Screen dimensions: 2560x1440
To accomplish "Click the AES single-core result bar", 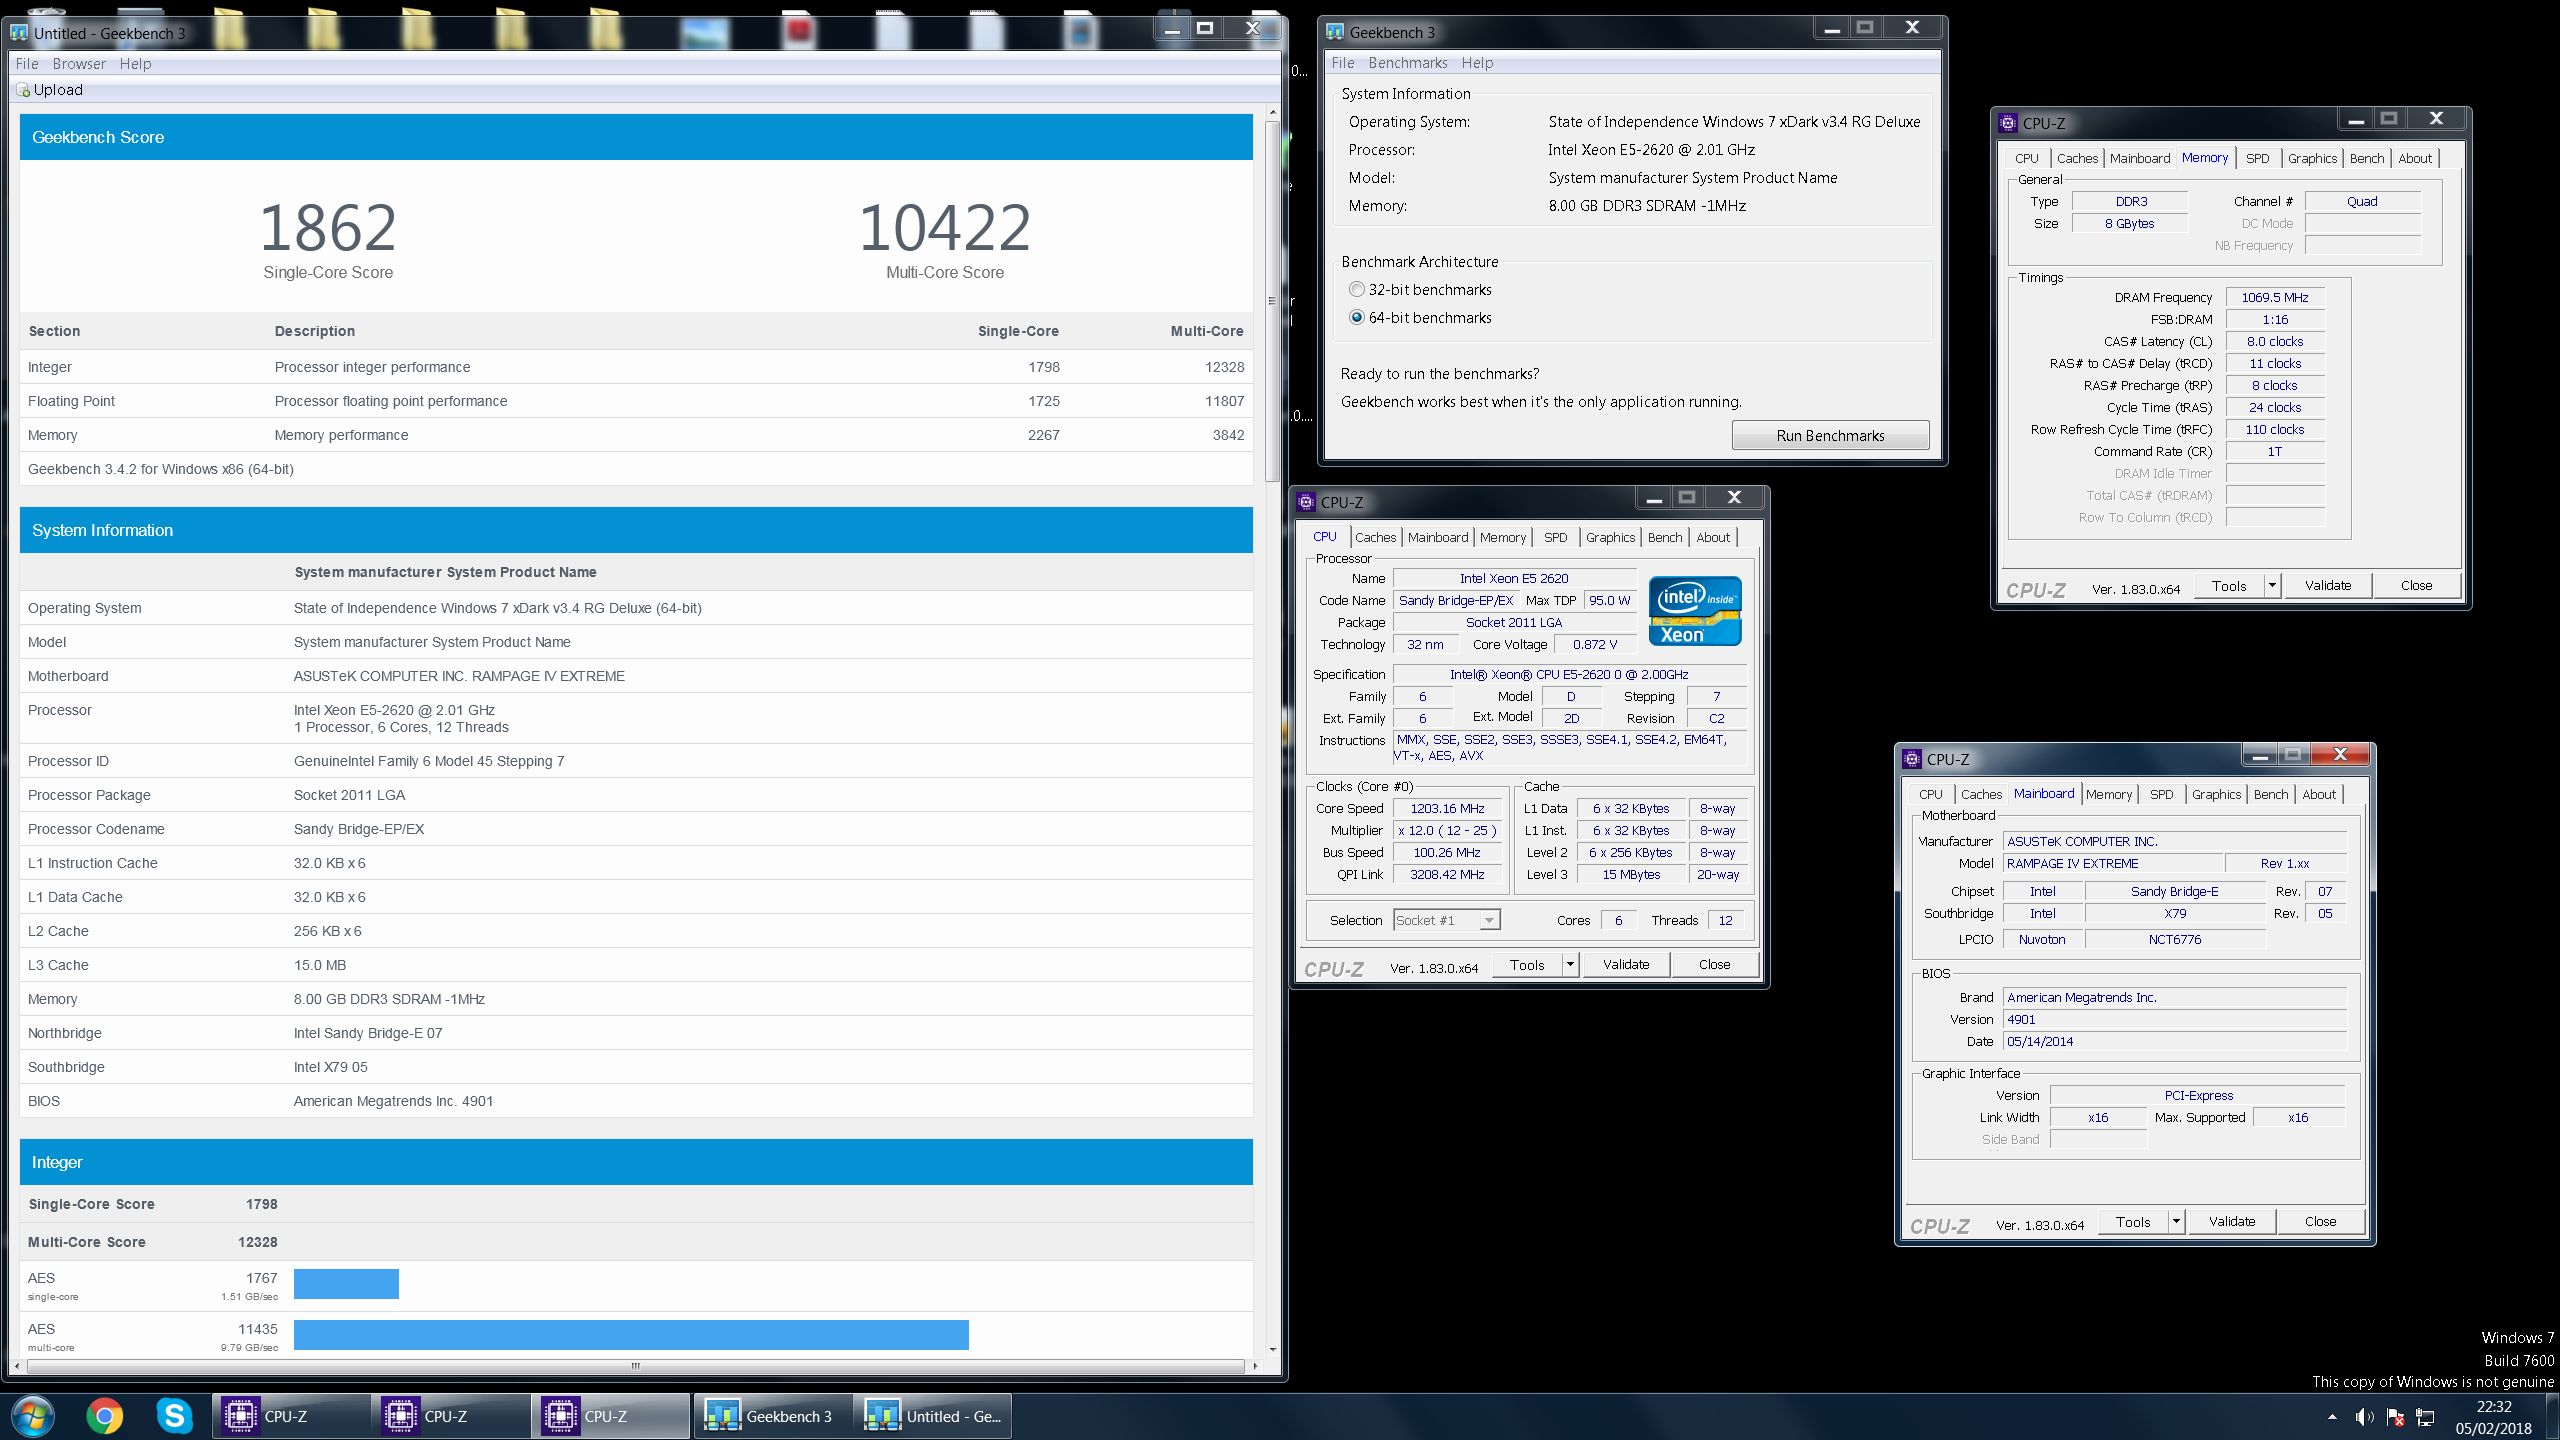I will (346, 1284).
